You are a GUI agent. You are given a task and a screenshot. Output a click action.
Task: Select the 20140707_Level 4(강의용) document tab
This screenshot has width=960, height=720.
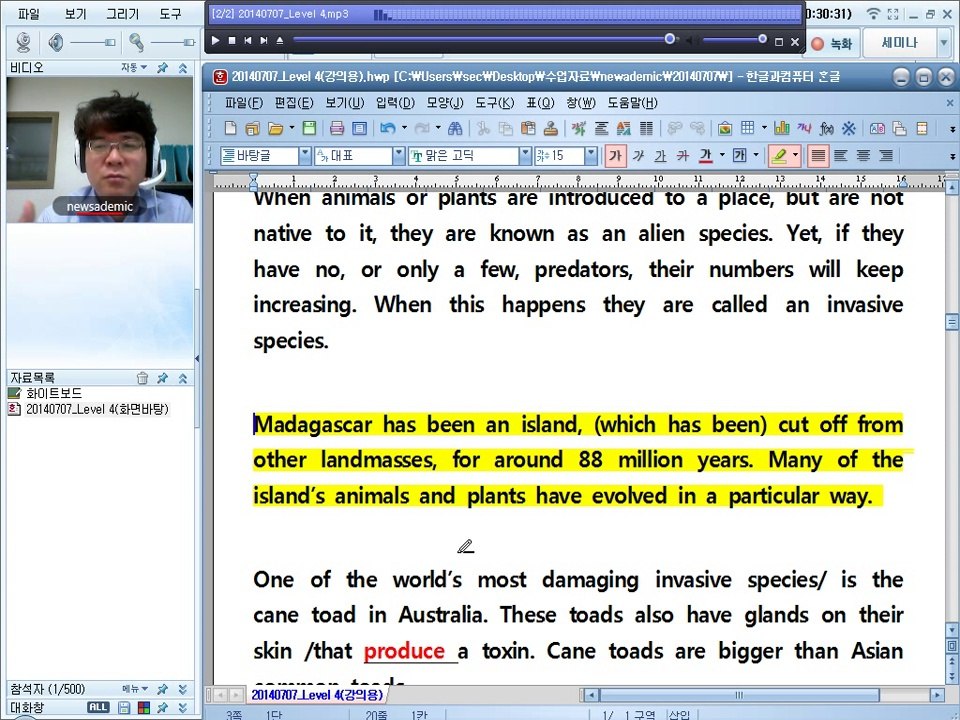317,695
